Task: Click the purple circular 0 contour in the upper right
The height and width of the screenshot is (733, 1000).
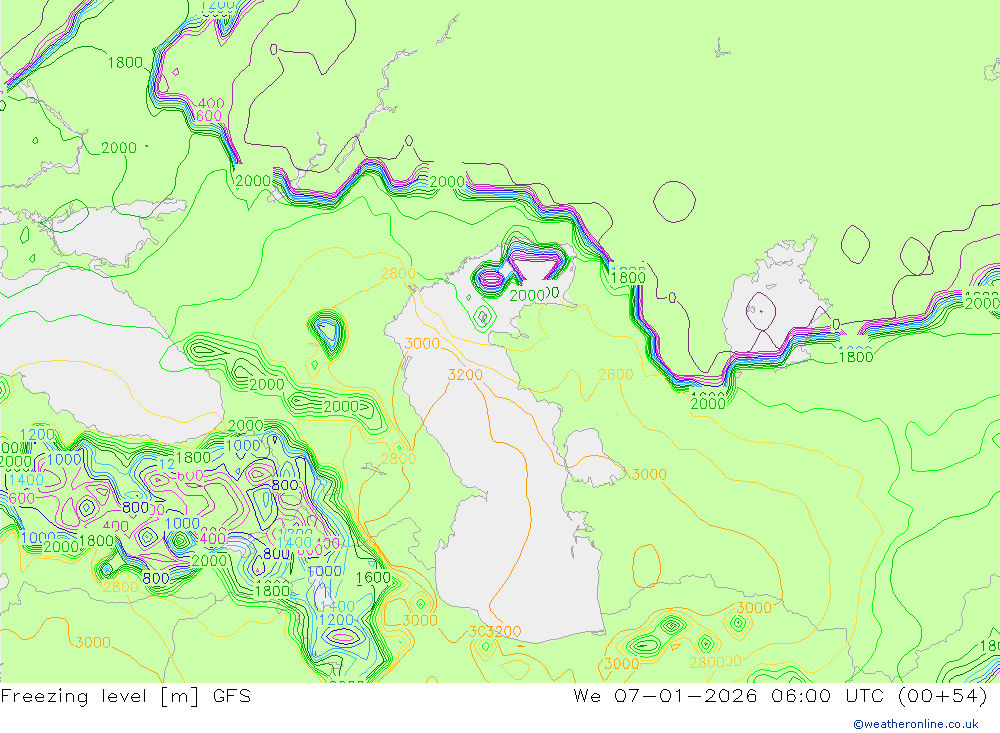Action: click(x=674, y=202)
